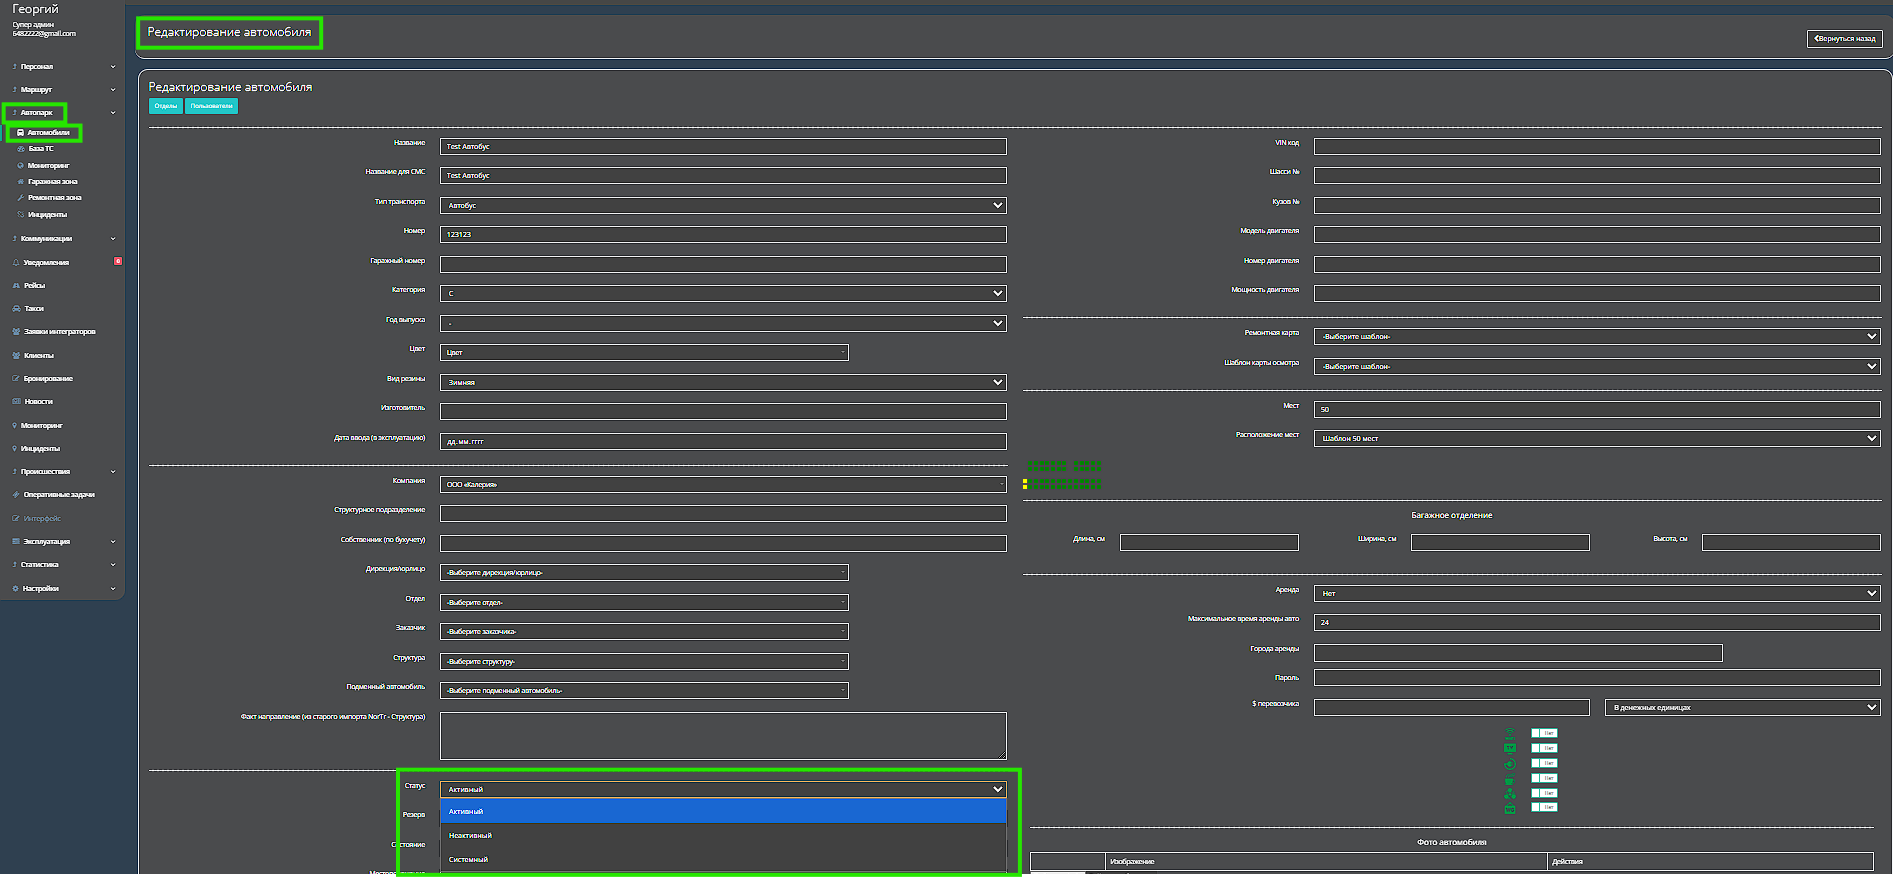
Task: Expand the Вид резины dropdown
Action: coord(722,382)
